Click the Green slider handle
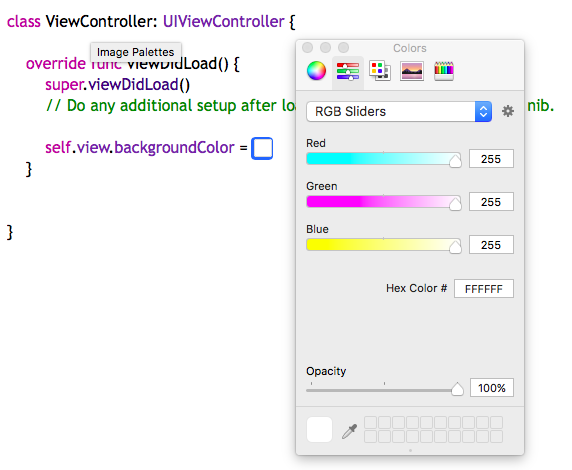This screenshot has width=572, height=470. [455, 203]
